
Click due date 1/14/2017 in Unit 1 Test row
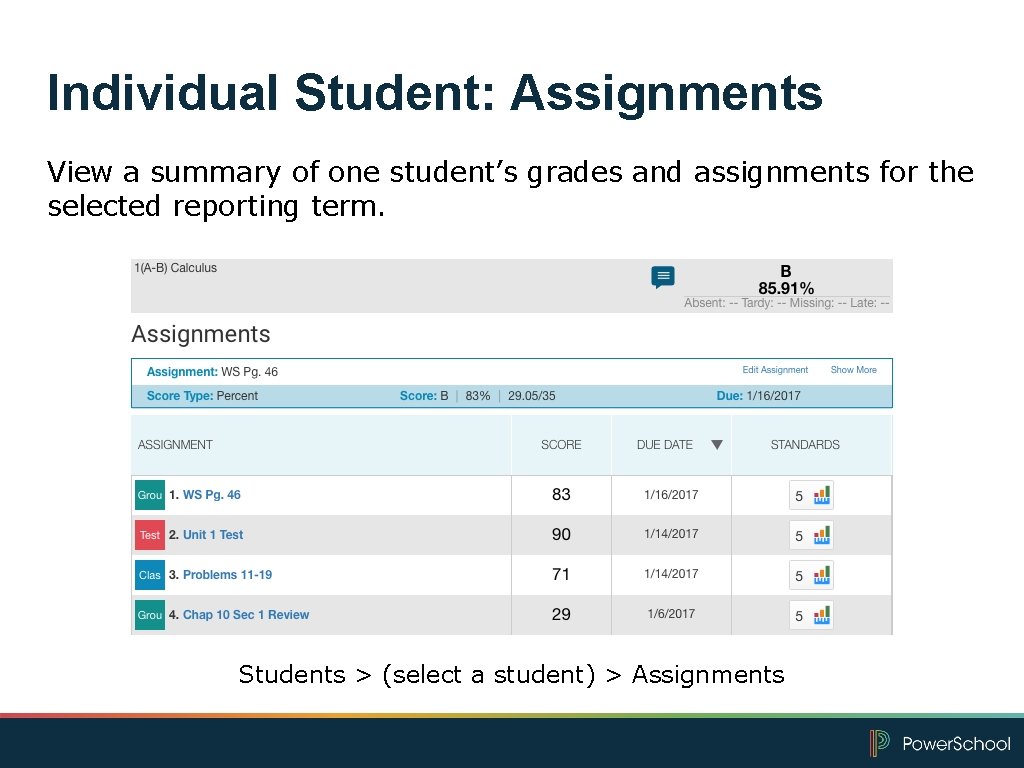(x=671, y=534)
